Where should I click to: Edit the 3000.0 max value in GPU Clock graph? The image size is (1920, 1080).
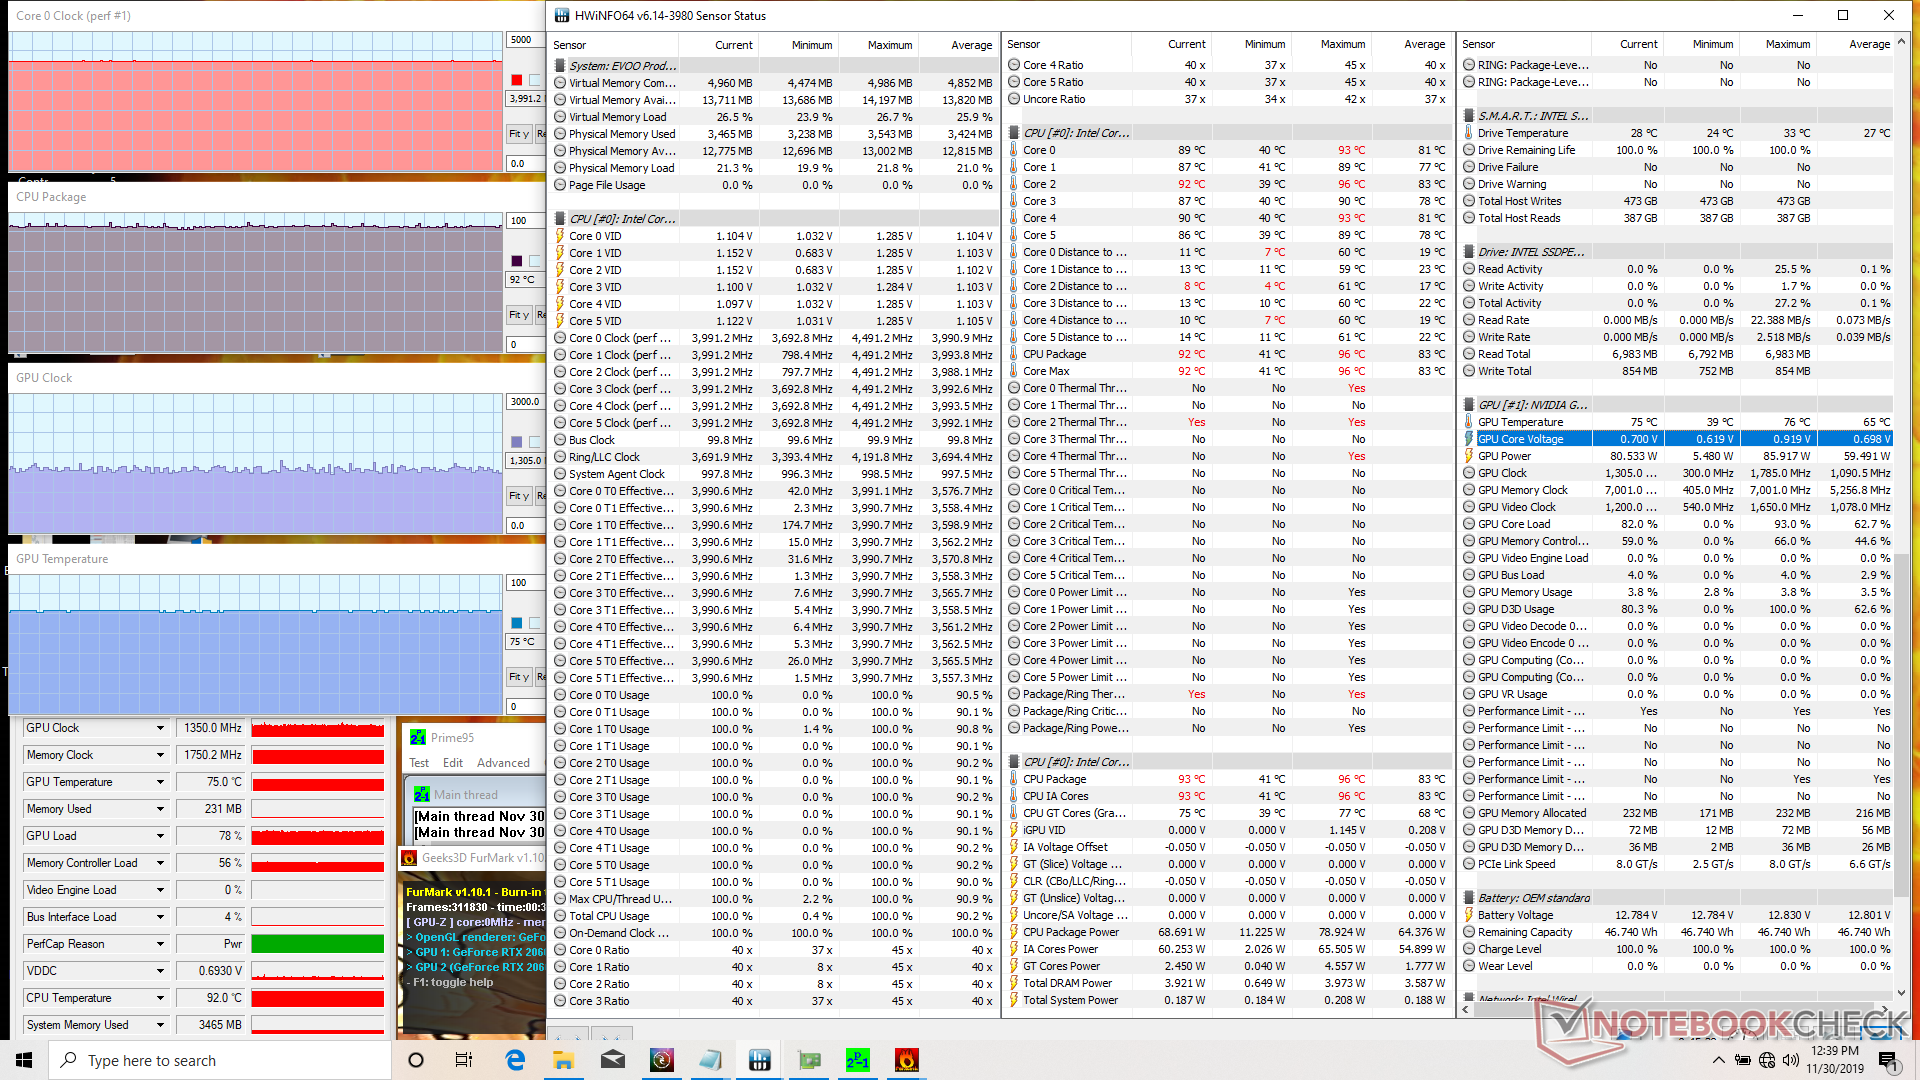[x=525, y=402]
